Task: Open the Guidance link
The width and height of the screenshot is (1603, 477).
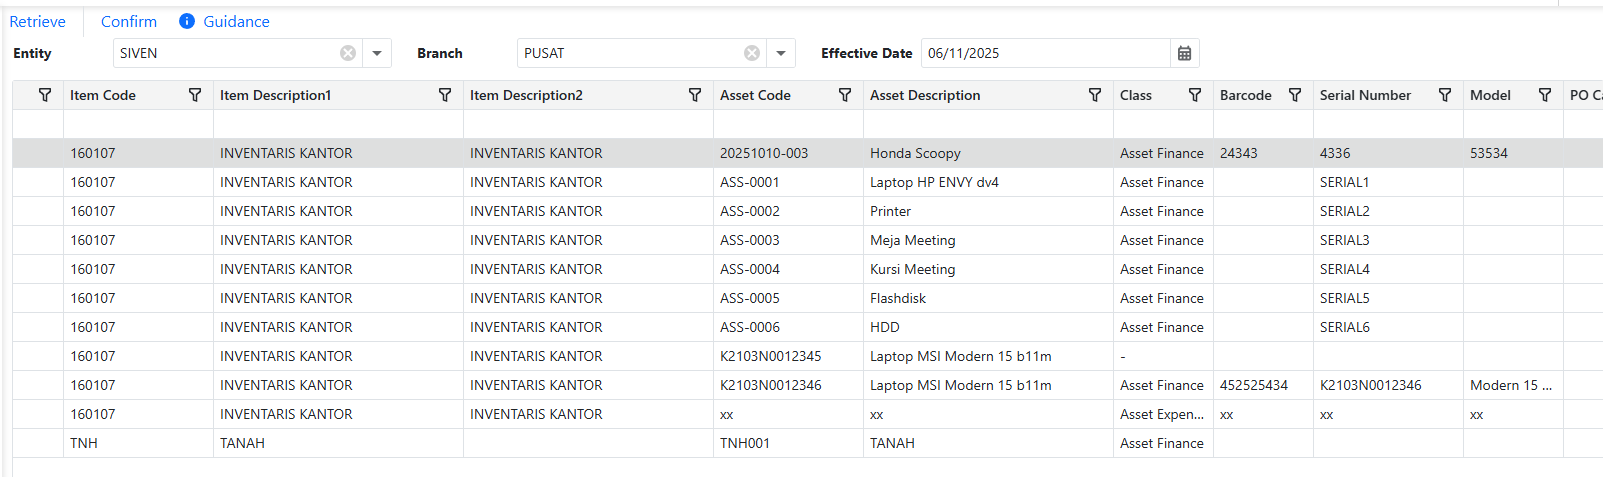Action: coord(236,21)
